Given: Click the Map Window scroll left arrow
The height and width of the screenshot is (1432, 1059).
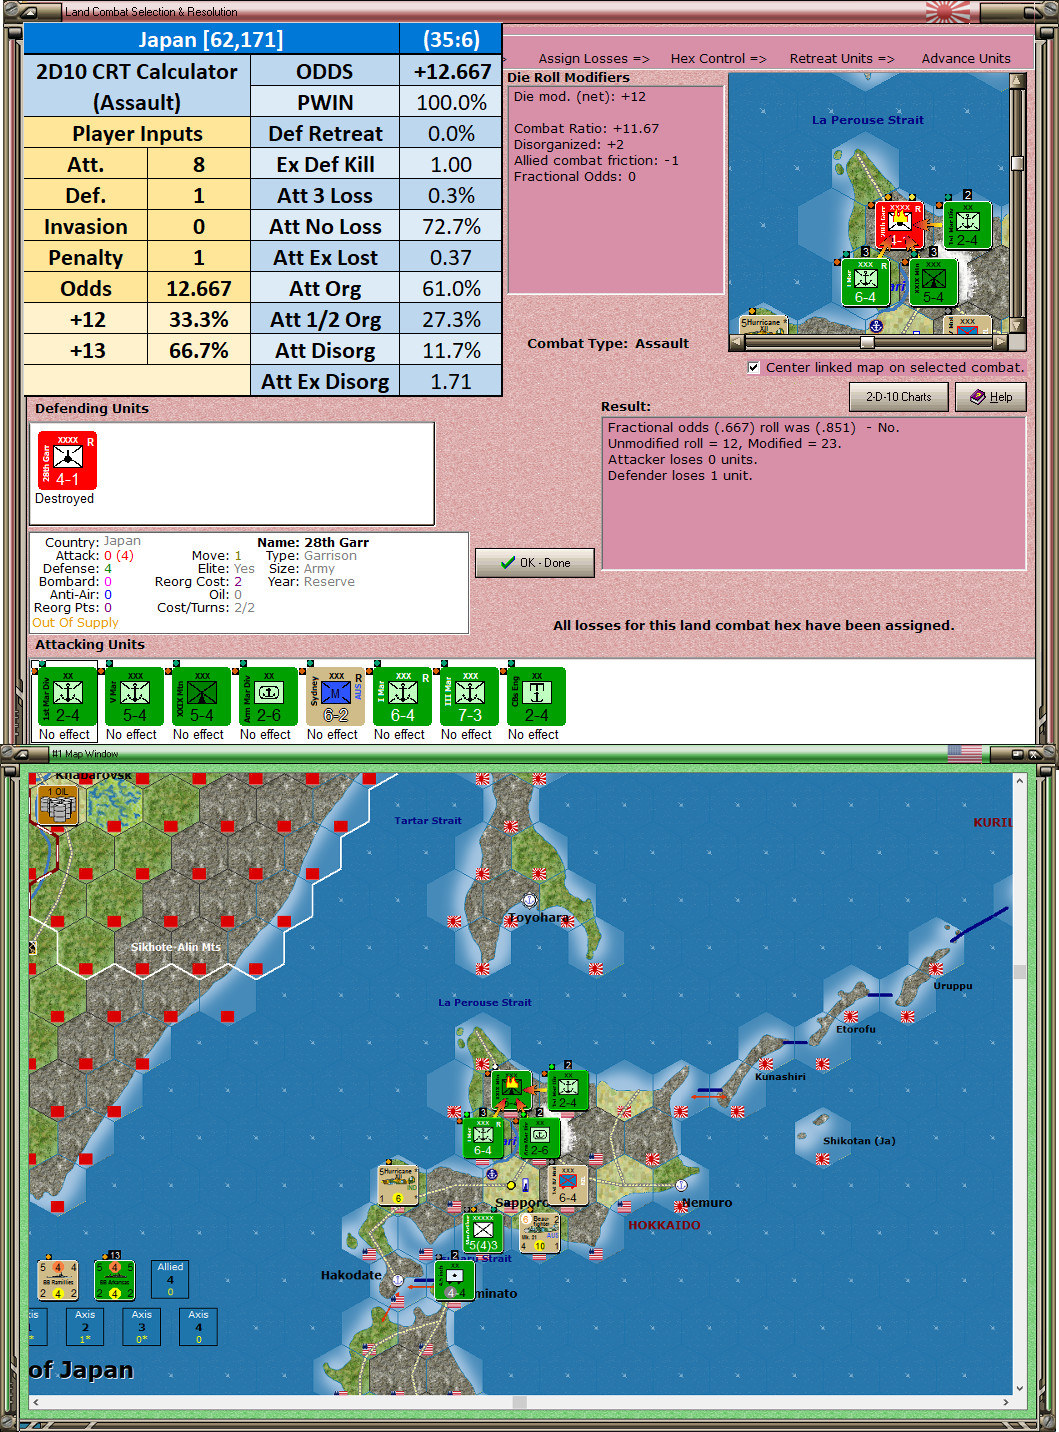Looking at the screenshot, I should pyautogui.click(x=35, y=1402).
